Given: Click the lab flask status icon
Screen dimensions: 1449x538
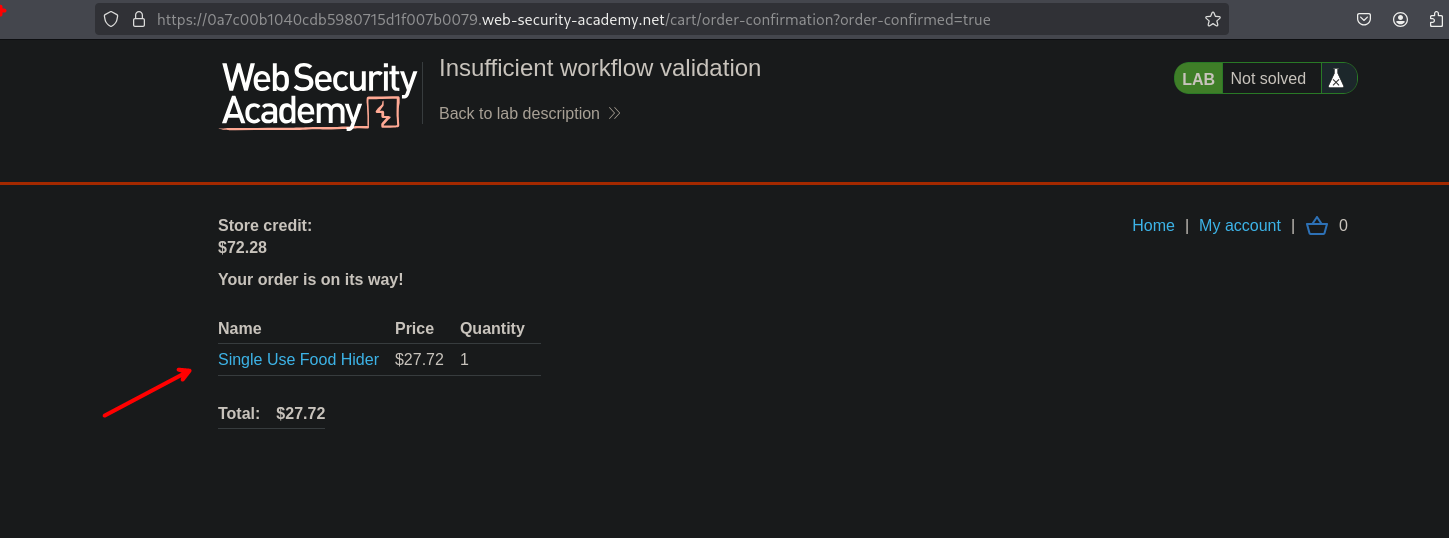Looking at the screenshot, I should pyautogui.click(x=1336, y=79).
